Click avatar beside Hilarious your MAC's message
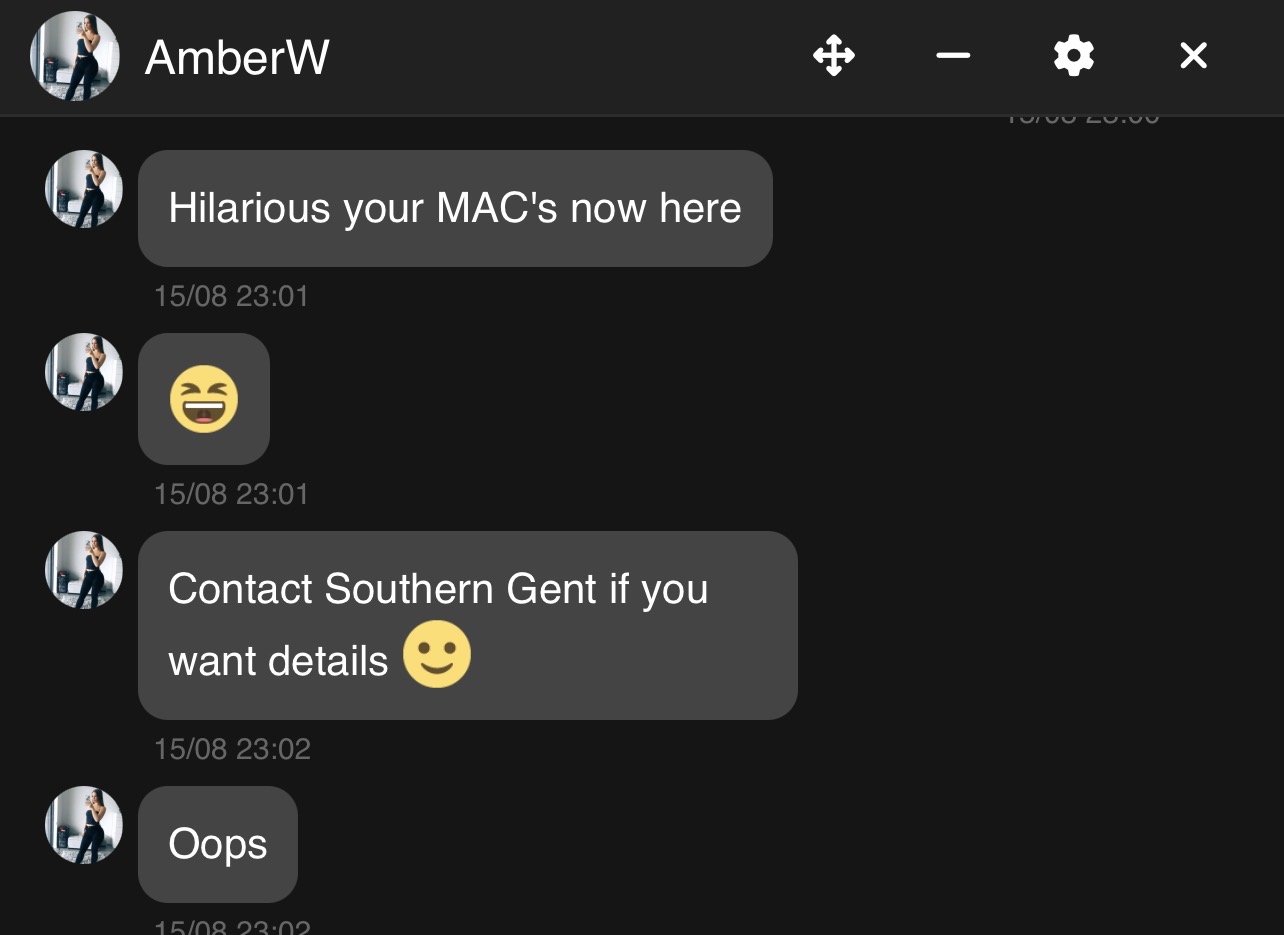 tap(84, 189)
